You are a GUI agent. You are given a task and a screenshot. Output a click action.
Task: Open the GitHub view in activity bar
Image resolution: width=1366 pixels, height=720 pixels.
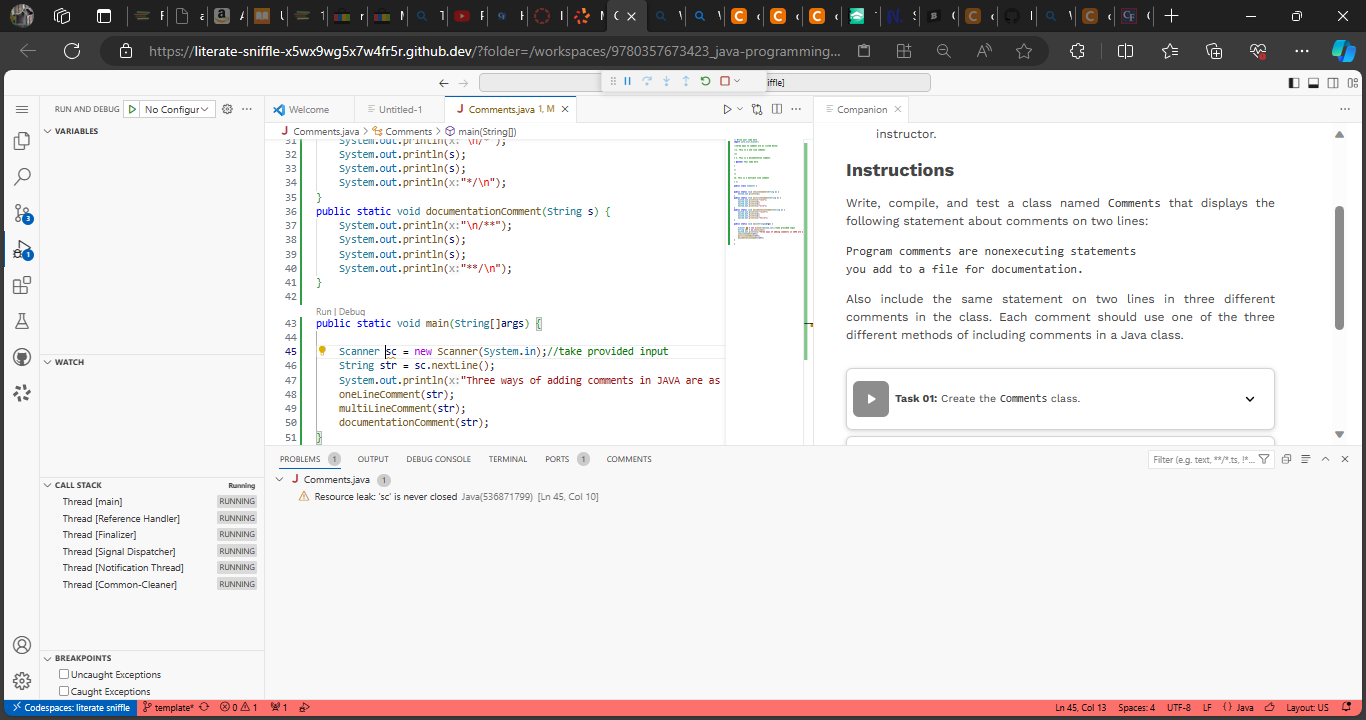[22, 357]
